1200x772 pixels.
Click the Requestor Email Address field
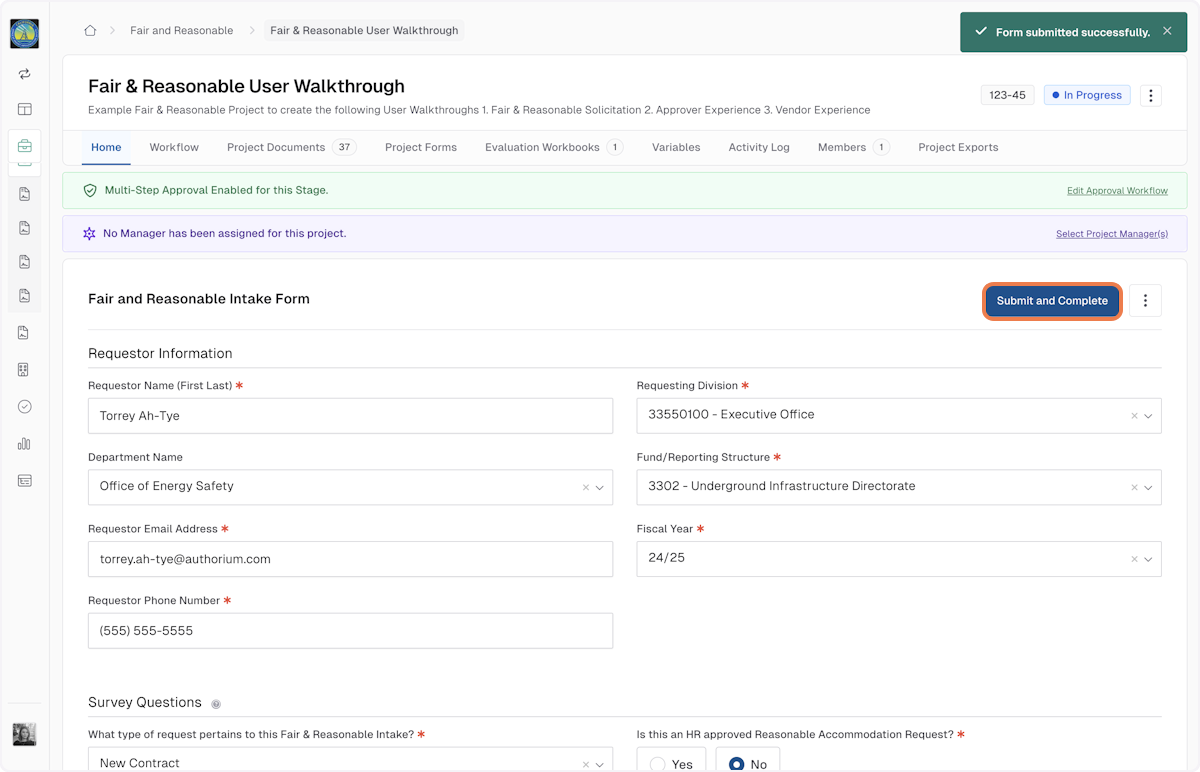pyautogui.click(x=350, y=559)
